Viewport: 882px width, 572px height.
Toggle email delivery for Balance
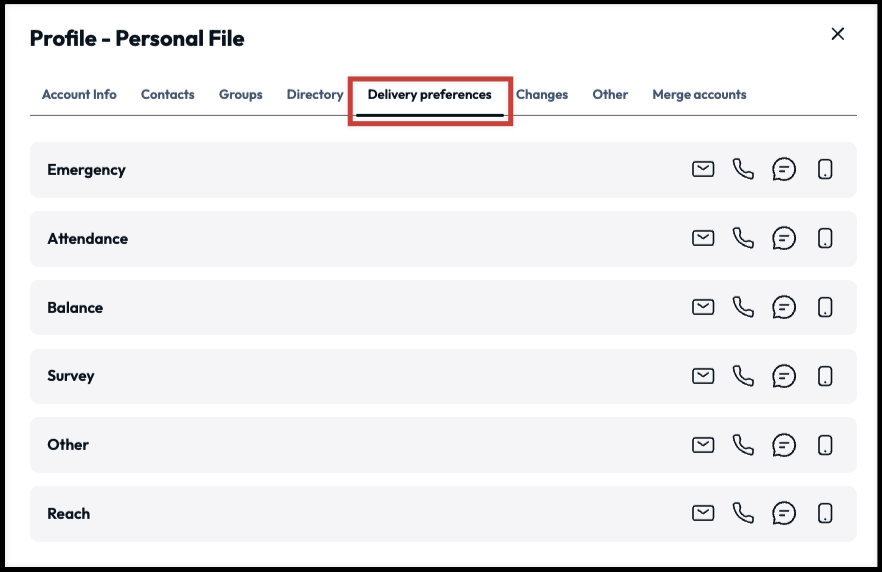point(703,307)
